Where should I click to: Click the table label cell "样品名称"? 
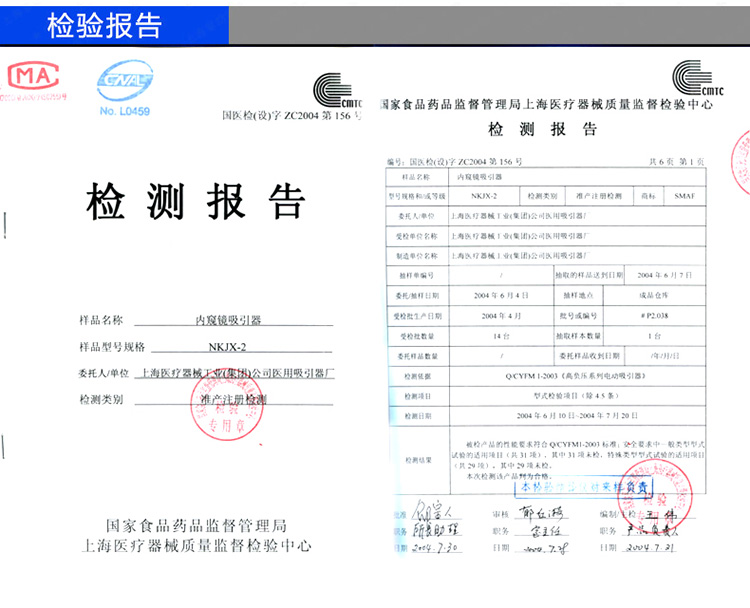click(x=416, y=177)
